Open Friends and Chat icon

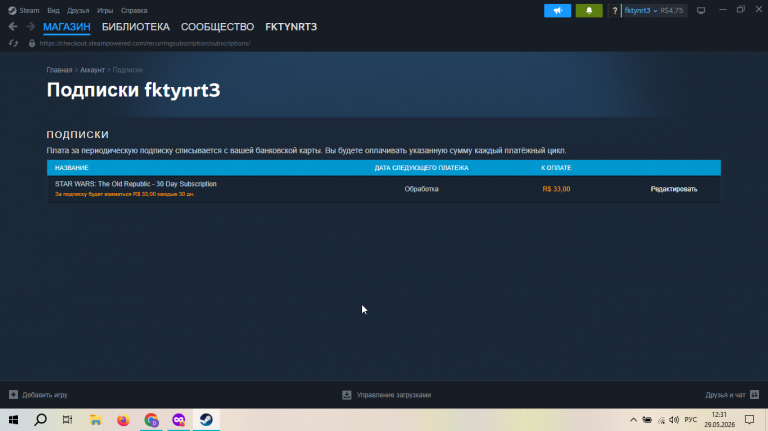click(x=754, y=394)
